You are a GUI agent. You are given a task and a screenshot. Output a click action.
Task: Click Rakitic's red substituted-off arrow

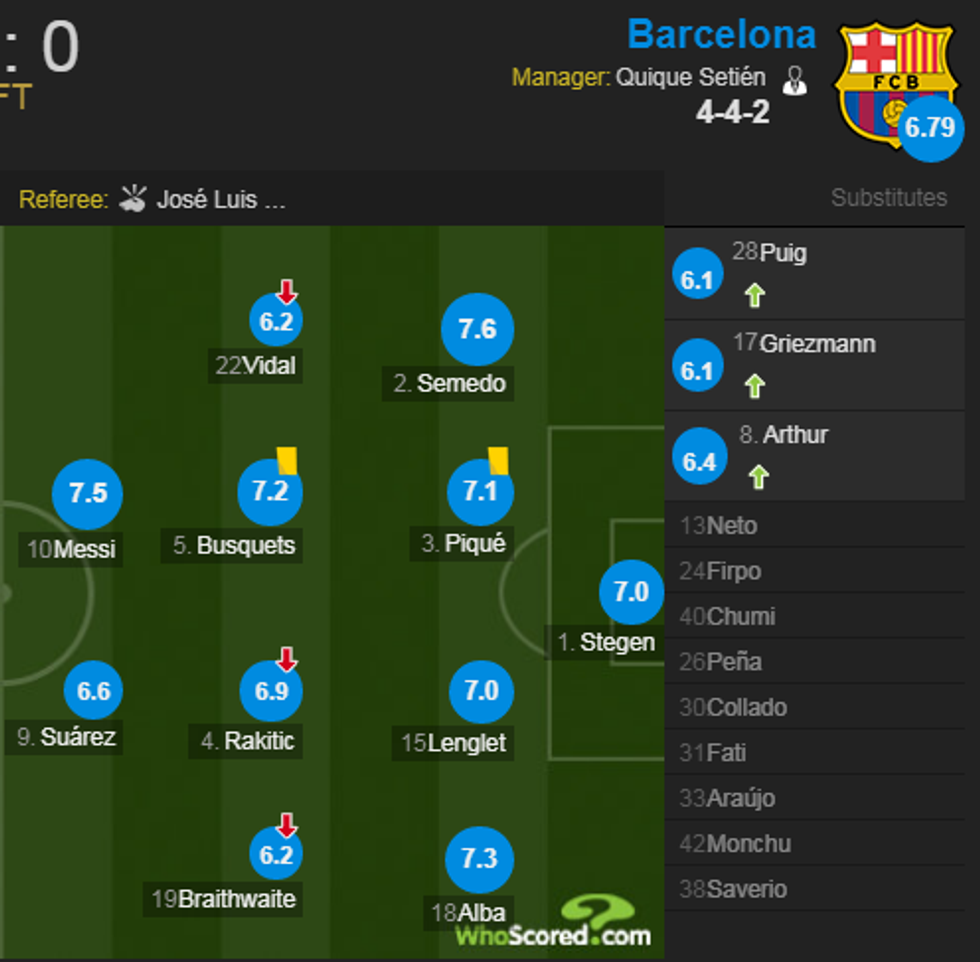pos(287,659)
